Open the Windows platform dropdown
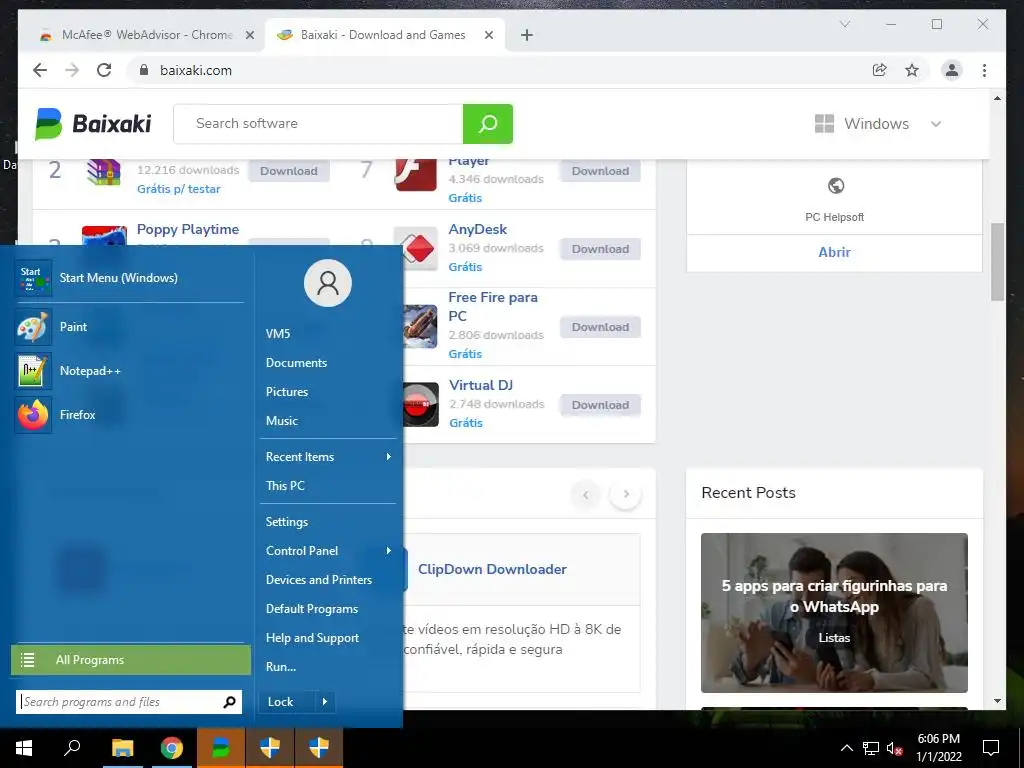This screenshot has height=768, width=1024. pos(878,123)
